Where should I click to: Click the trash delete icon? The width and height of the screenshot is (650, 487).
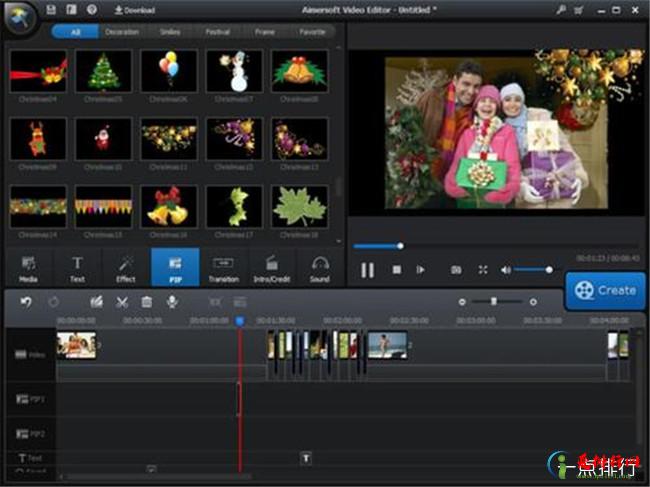coord(147,302)
